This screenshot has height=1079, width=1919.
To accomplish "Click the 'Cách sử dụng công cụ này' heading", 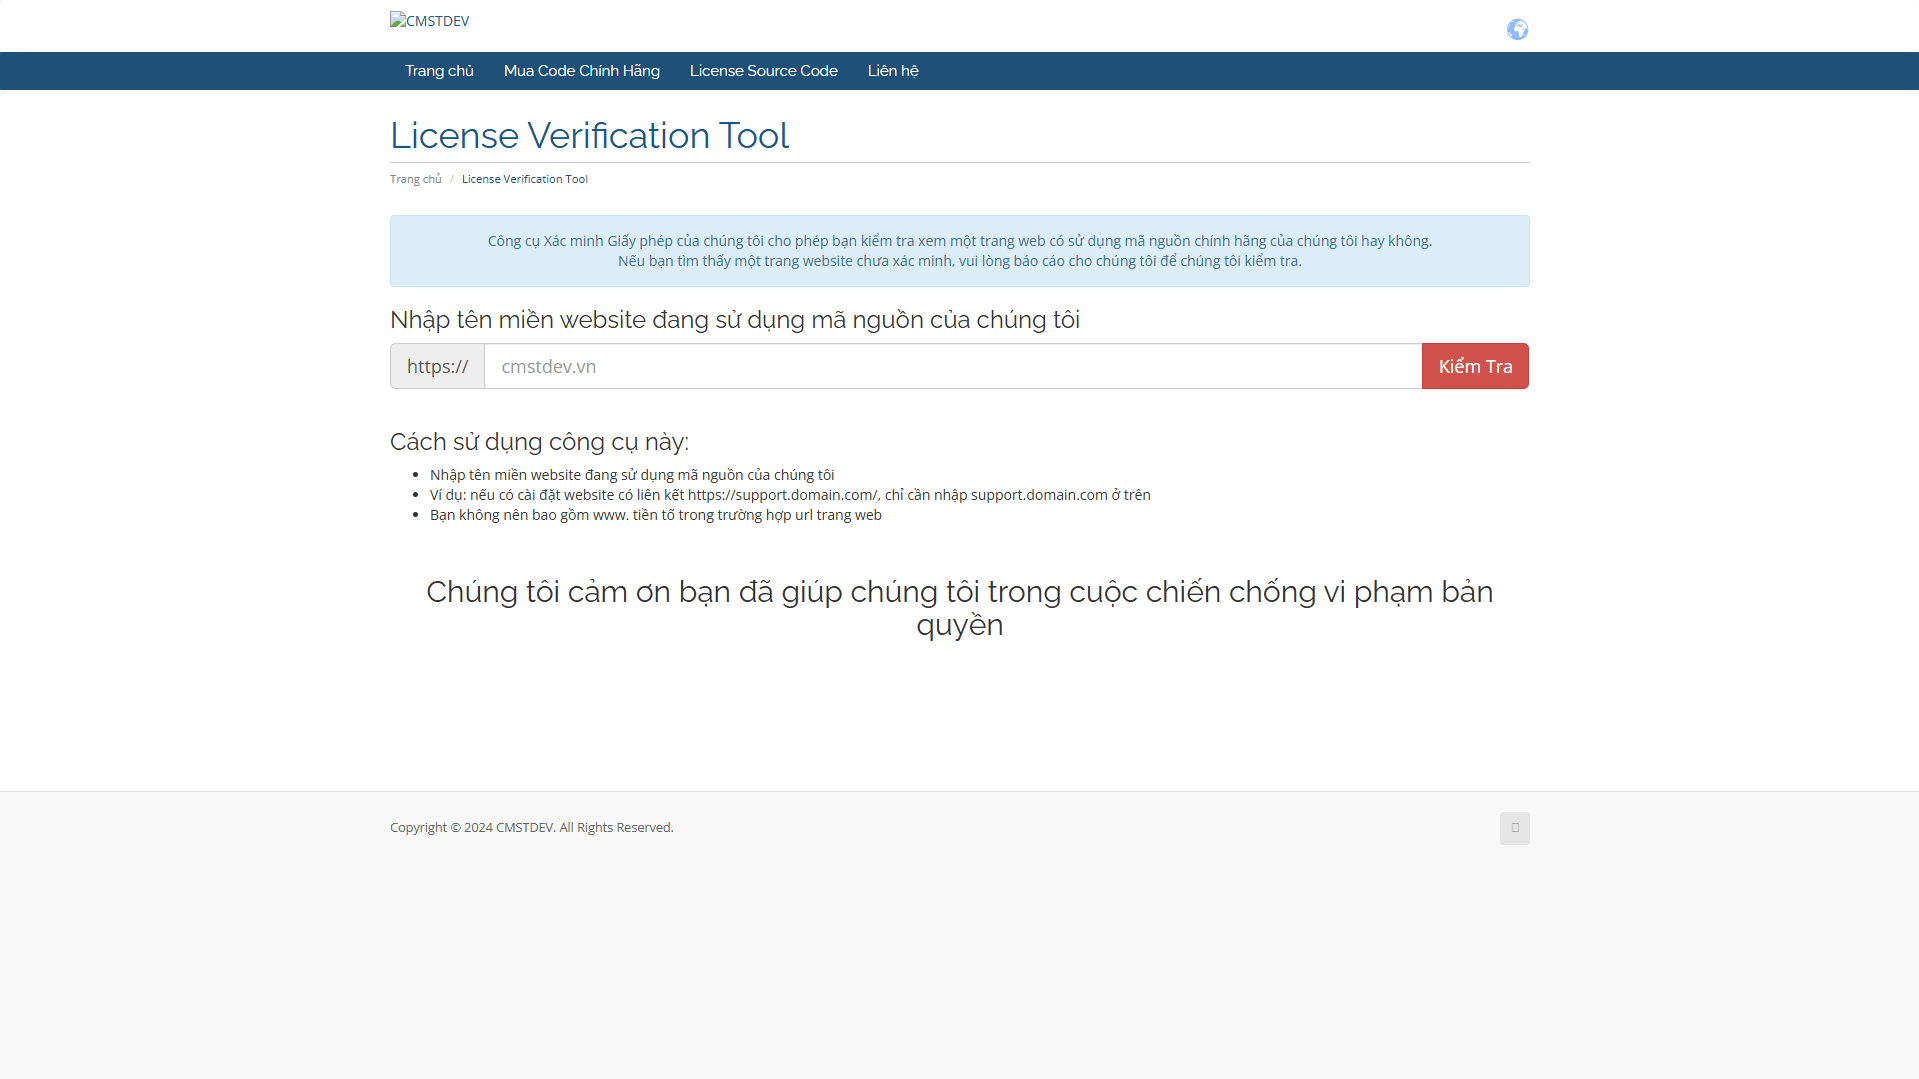I will pos(539,442).
